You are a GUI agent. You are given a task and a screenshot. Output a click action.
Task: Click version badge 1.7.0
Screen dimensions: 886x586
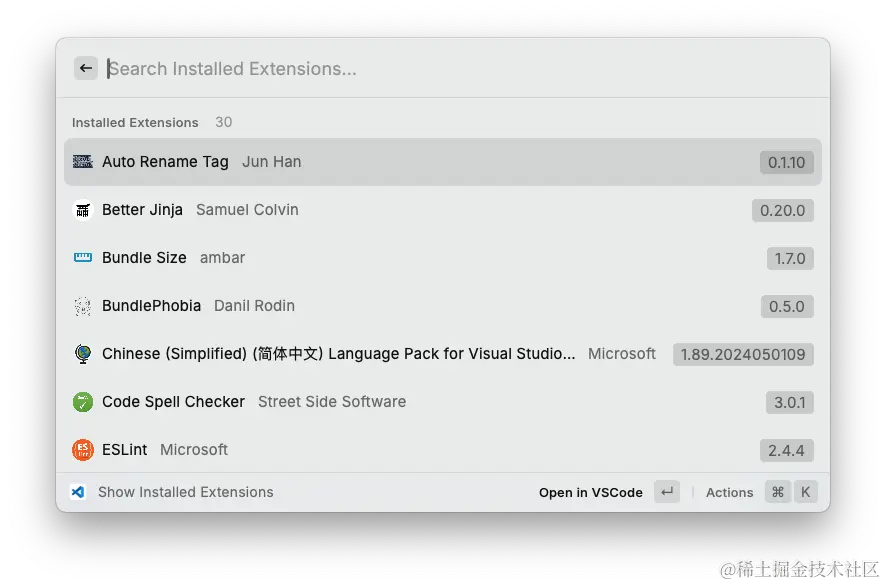pyautogui.click(x=790, y=258)
